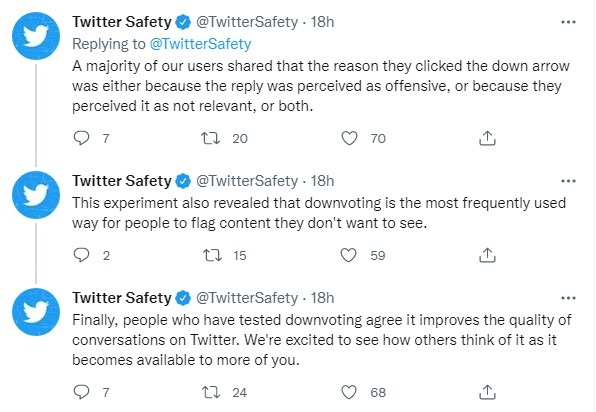The width and height of the screenshot is (596, 412).
Task: Like the tweet with 59 likes
Action: pos(348,255)
